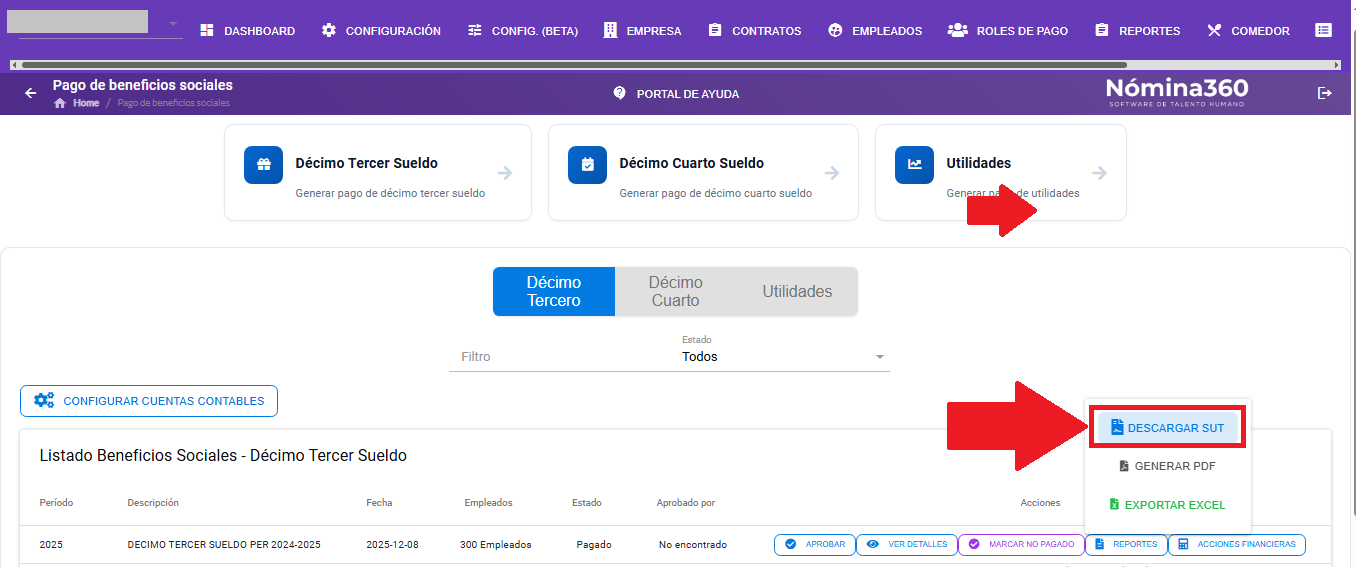Choose Descargar SUT from the menu
This screenshot has height=567, width=1356.
tap(1167, 427)
